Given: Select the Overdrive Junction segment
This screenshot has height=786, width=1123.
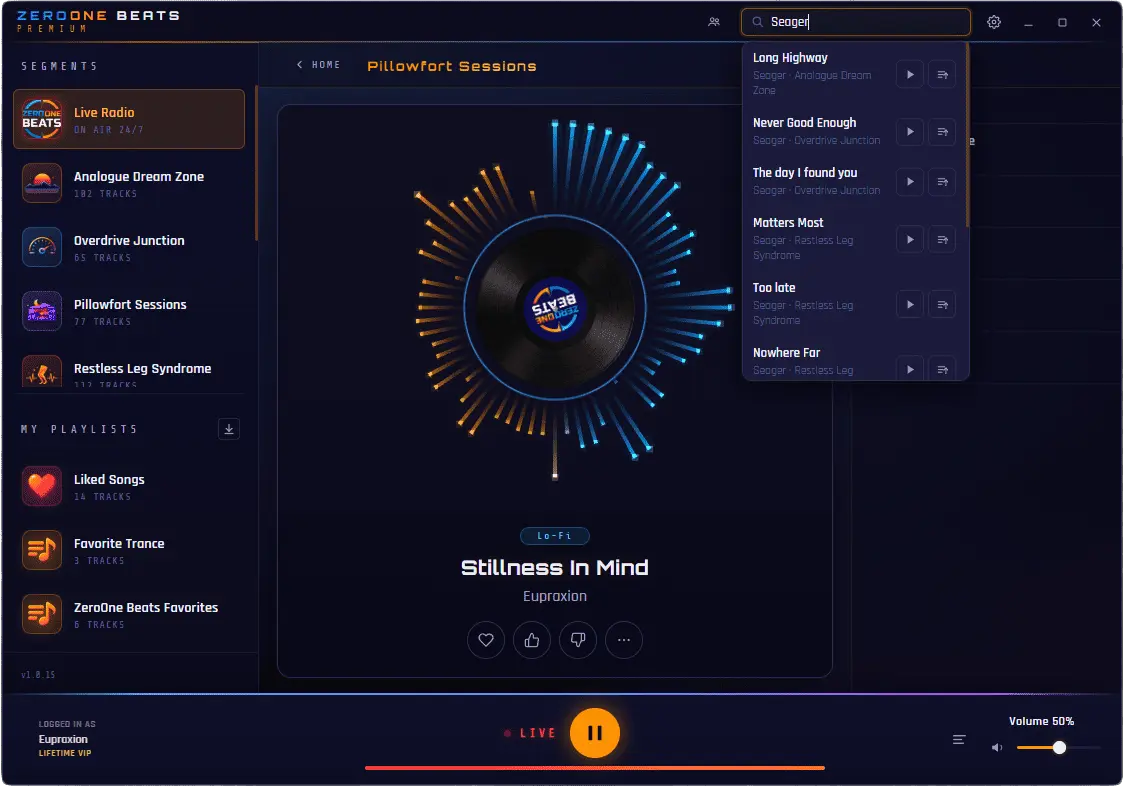Looking at the screenshot, I should tap(129, 247).
